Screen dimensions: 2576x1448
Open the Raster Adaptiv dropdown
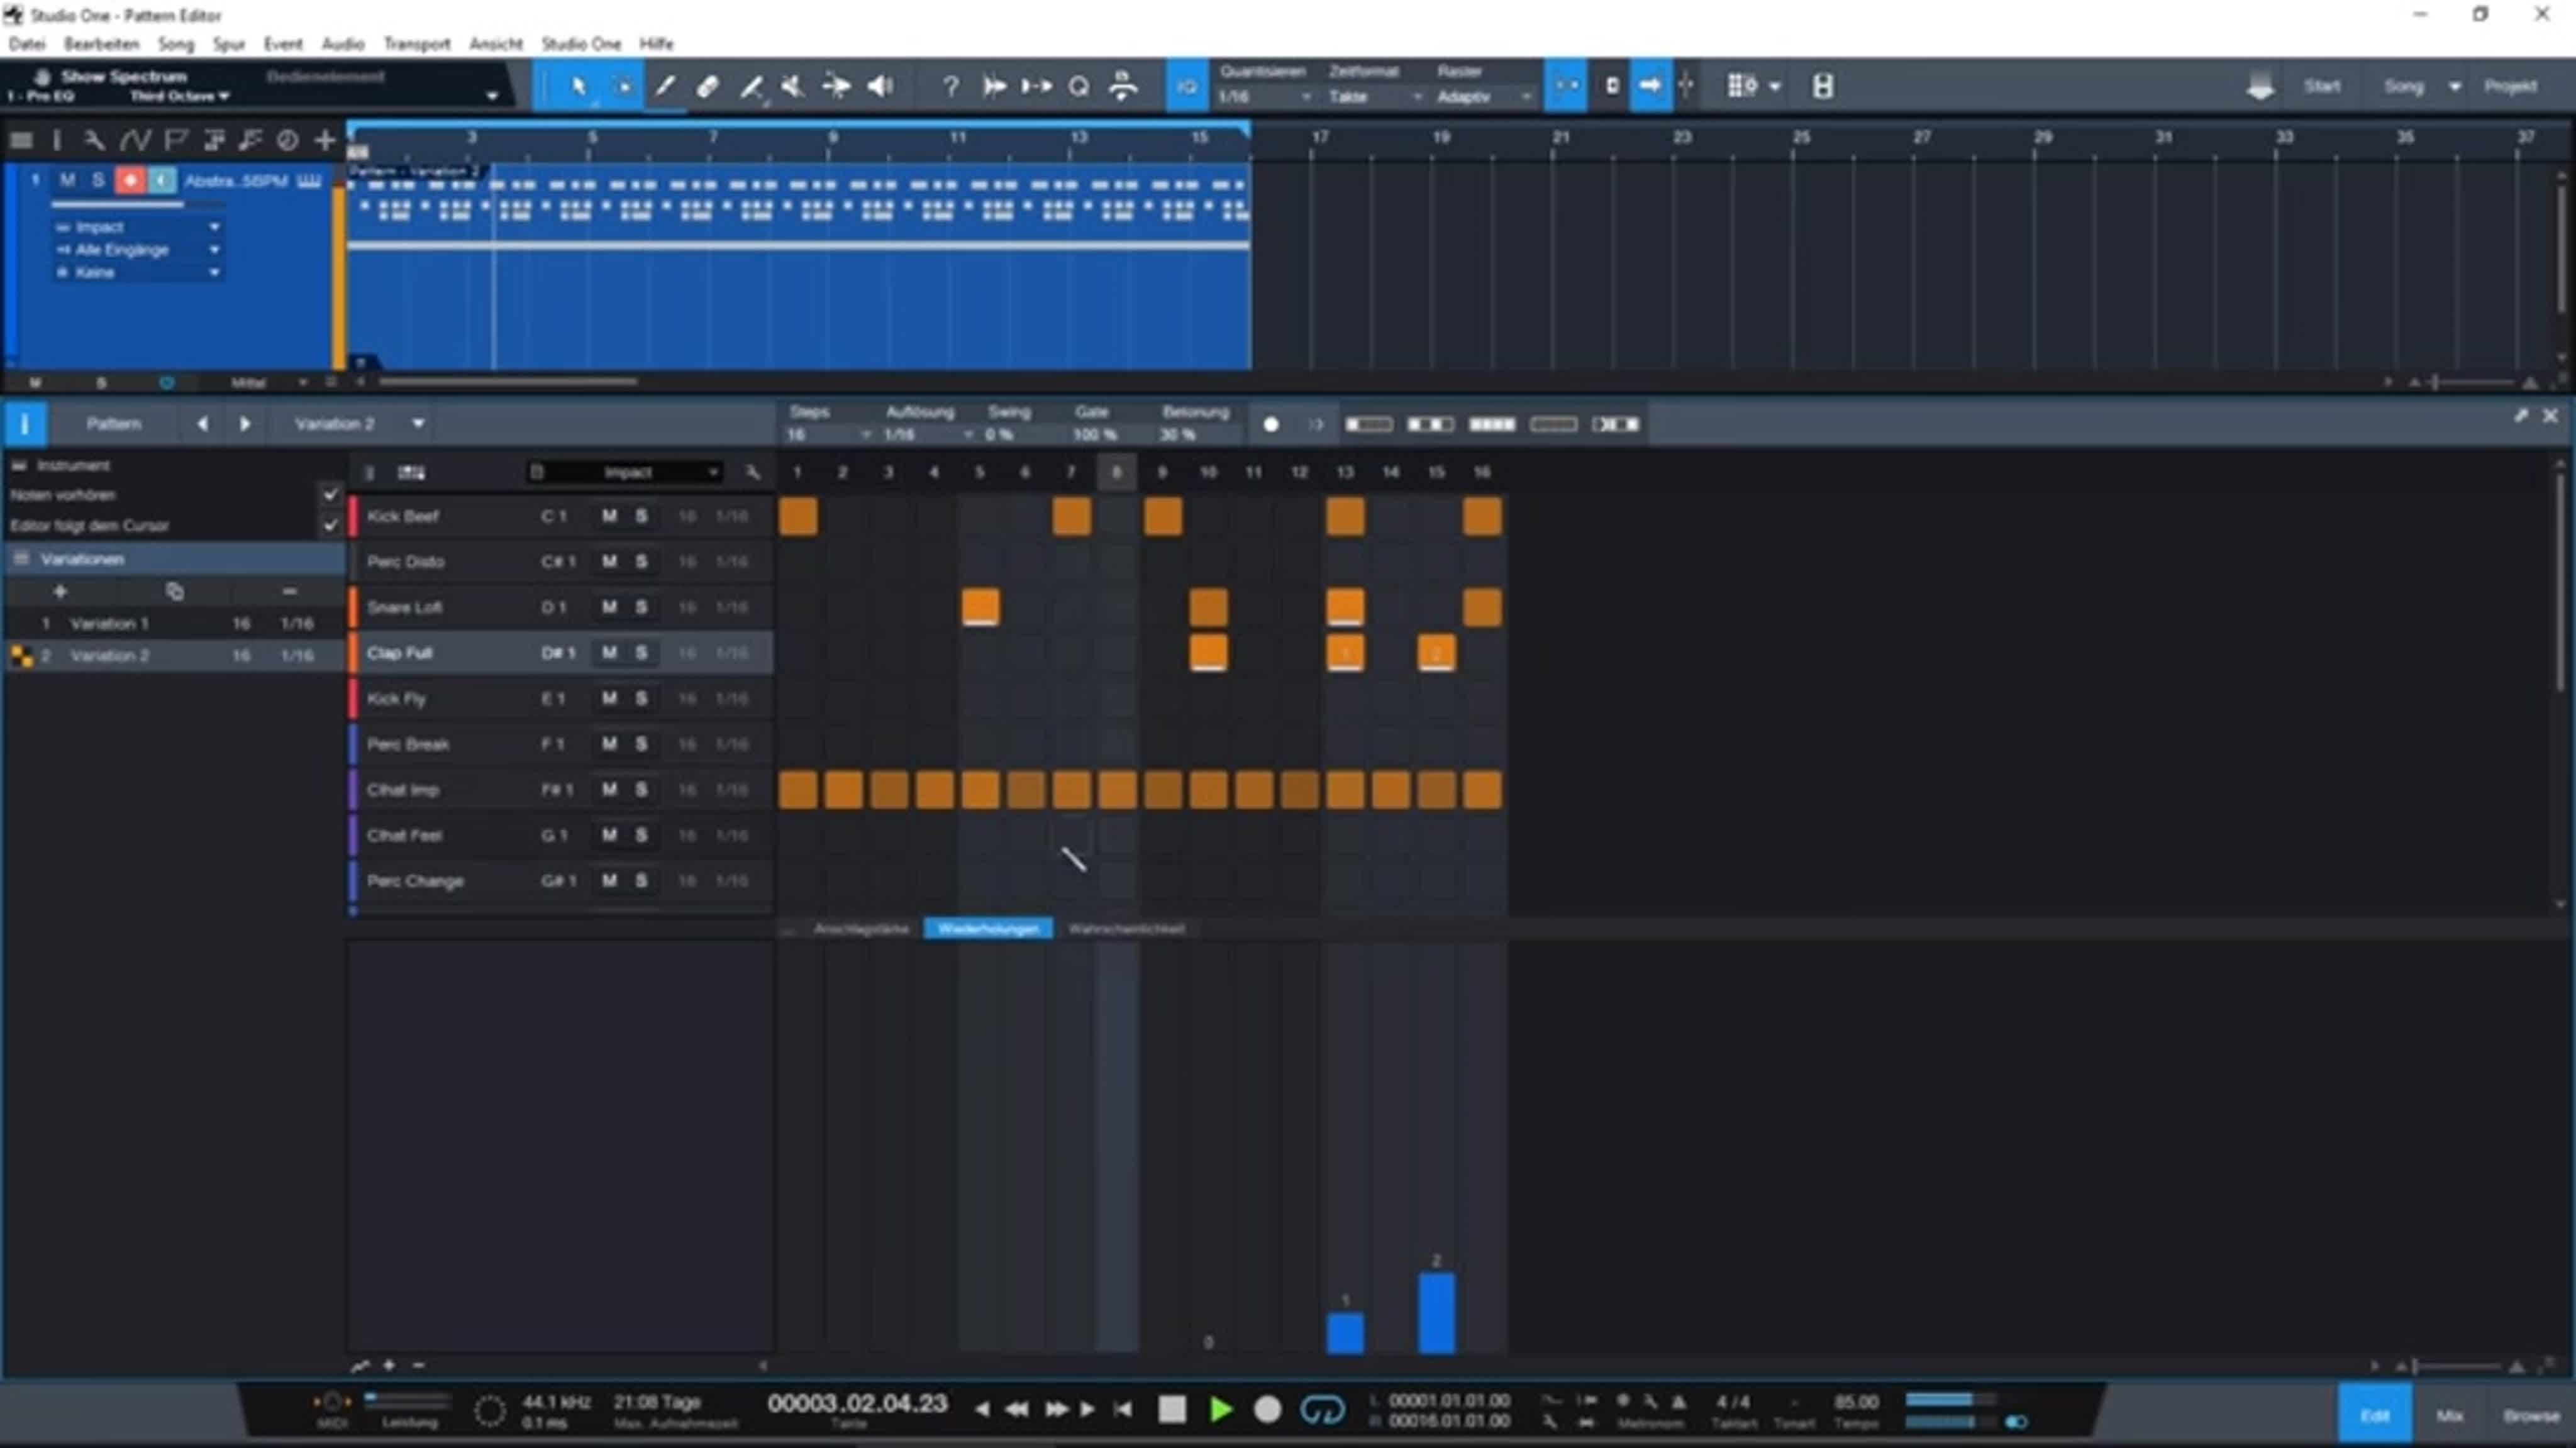pyautogui.click(x=1484, y=97)
